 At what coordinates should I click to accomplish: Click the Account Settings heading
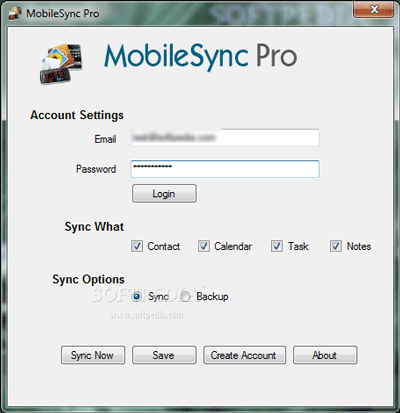pos(77,115)
